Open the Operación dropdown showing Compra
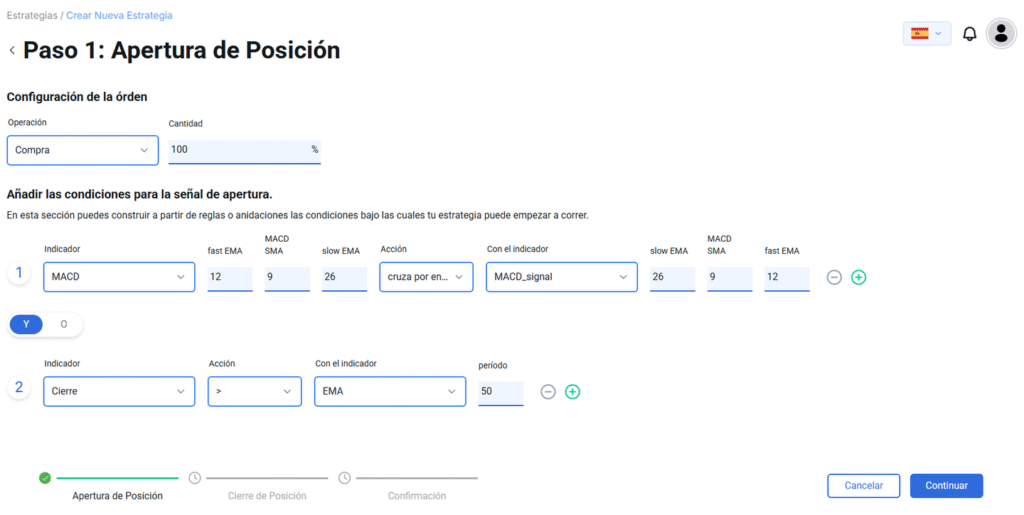The image size is (1024, 515). point(82,150)
